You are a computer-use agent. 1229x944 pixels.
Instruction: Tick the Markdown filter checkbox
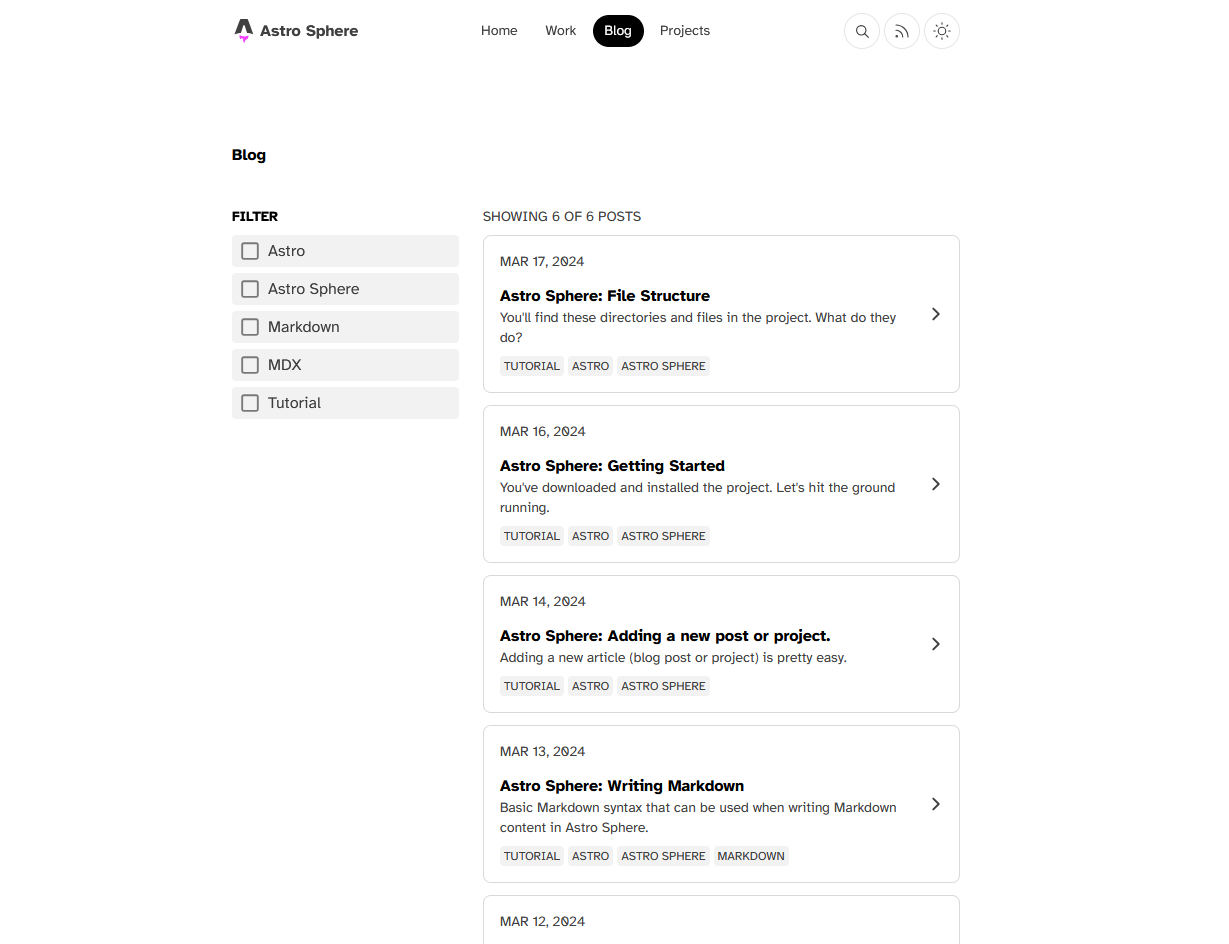250,327
